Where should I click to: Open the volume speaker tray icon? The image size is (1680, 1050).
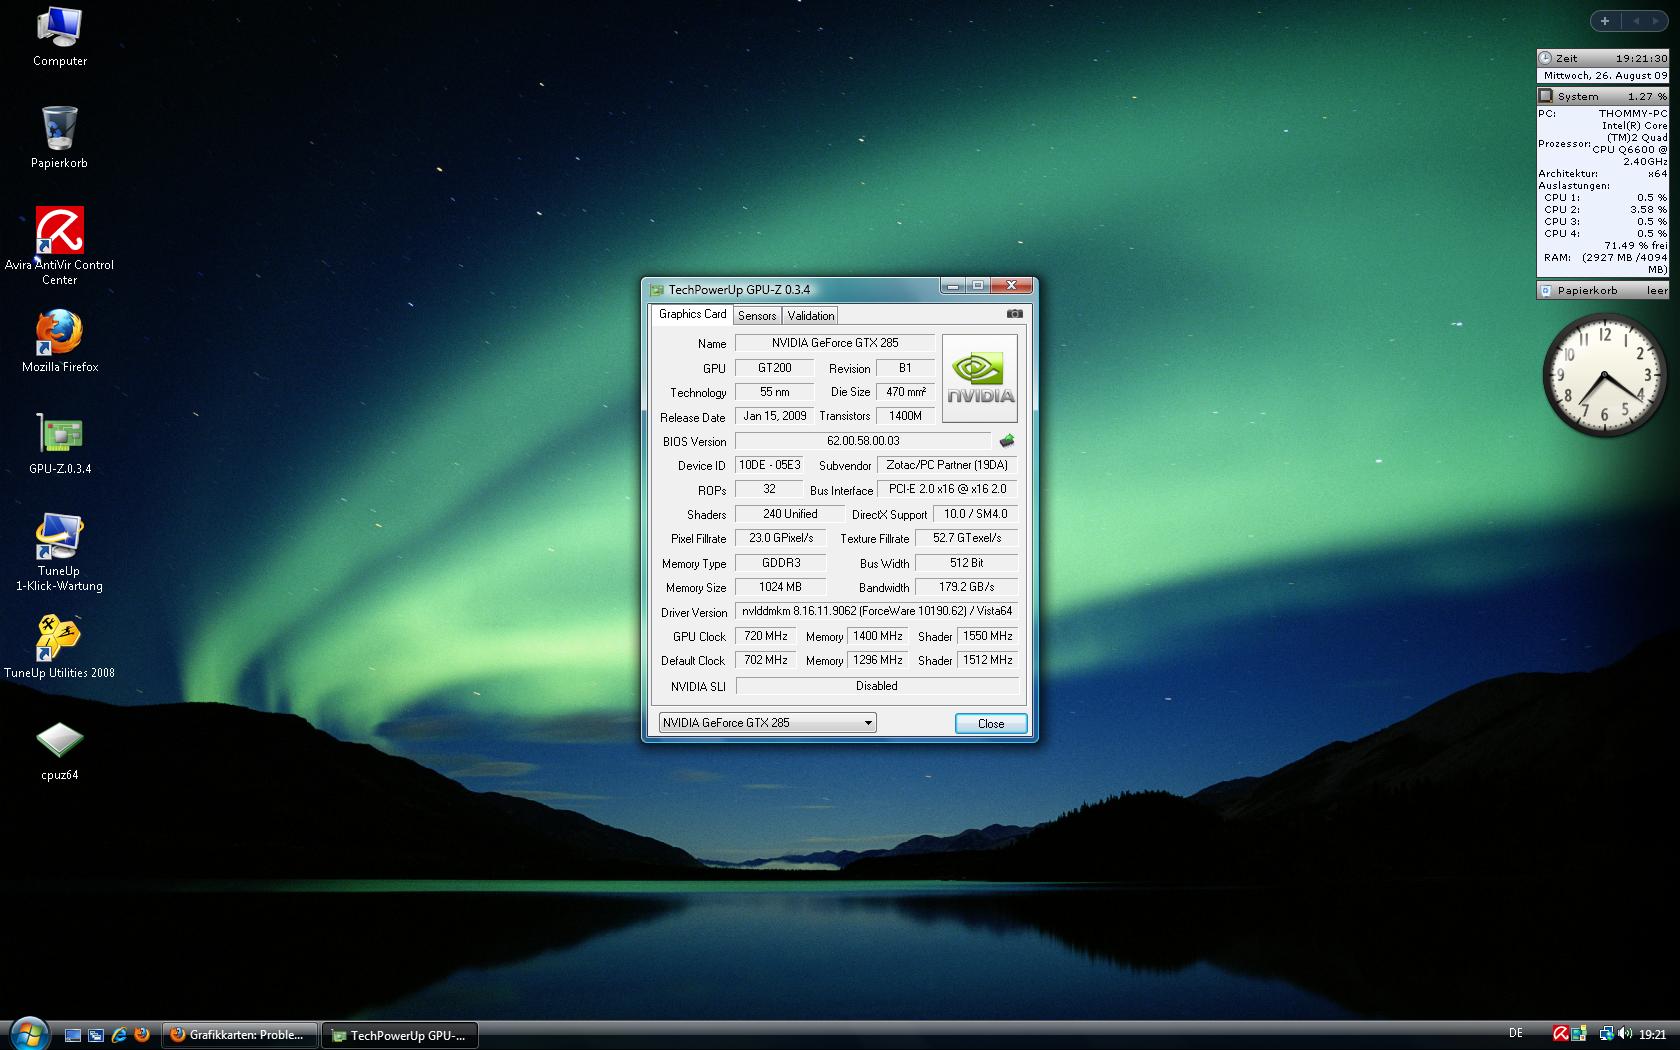(x=1624, y=1034)
